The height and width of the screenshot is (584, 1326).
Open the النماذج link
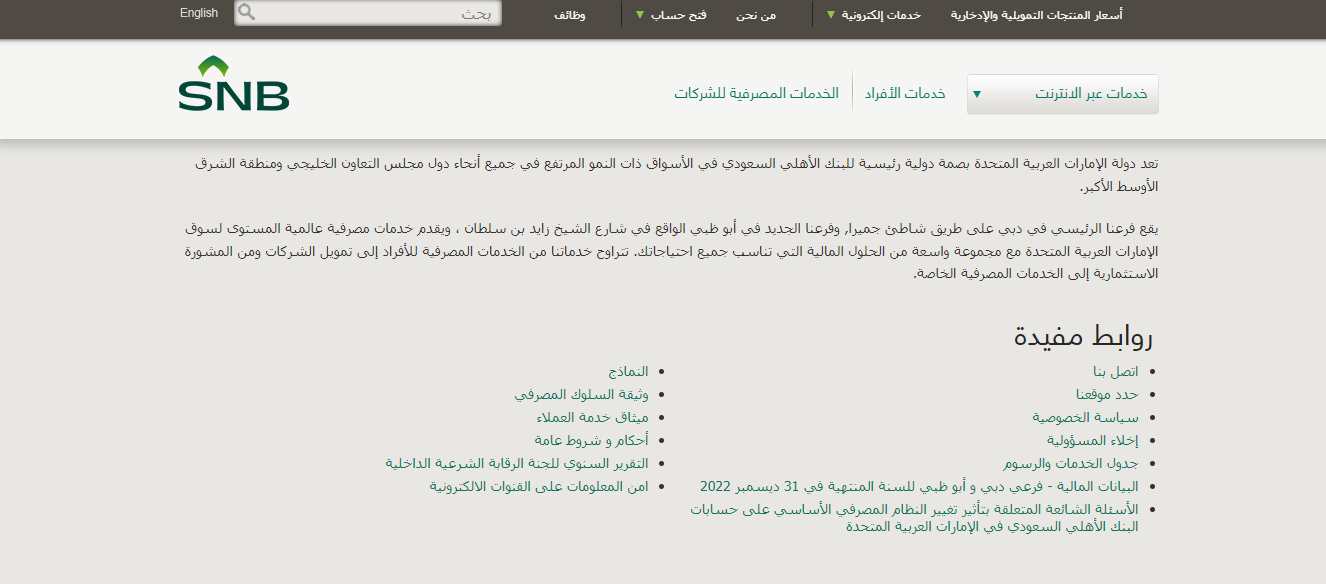628,372
